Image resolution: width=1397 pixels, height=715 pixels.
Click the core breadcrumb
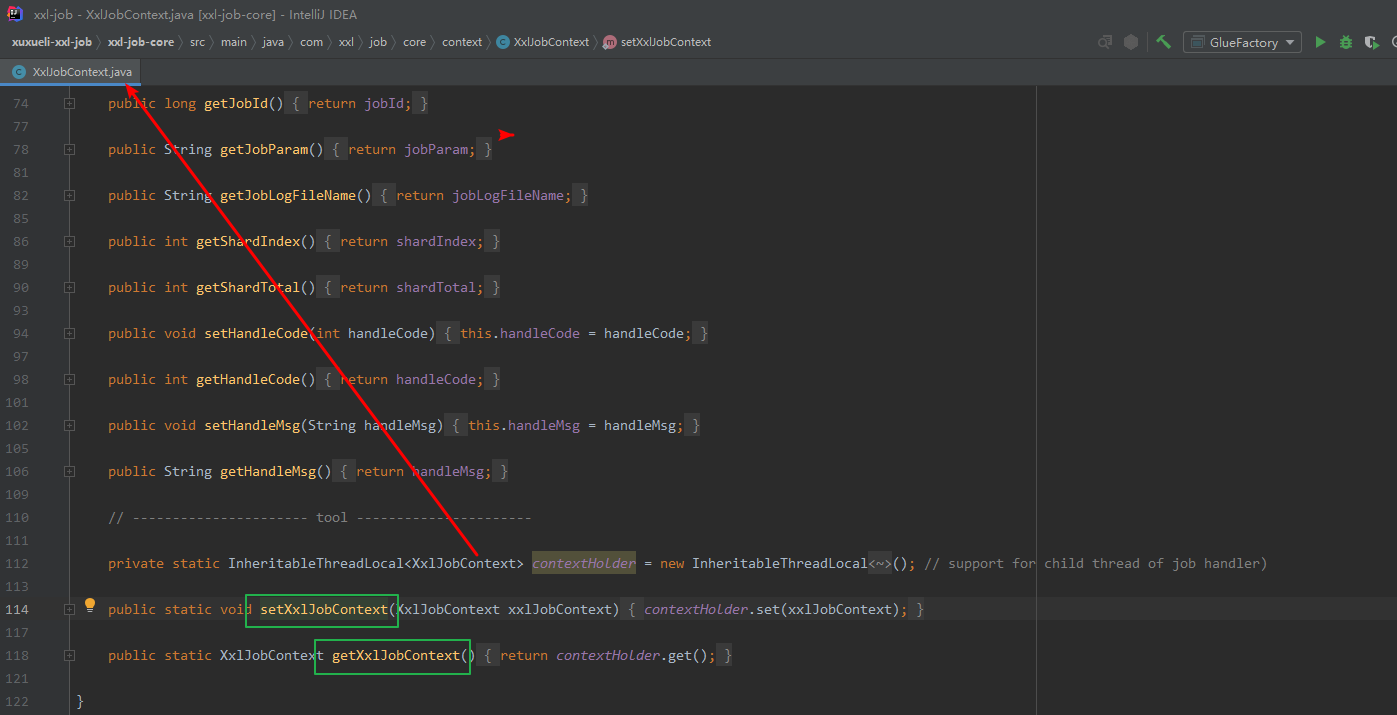pos(414,42)
